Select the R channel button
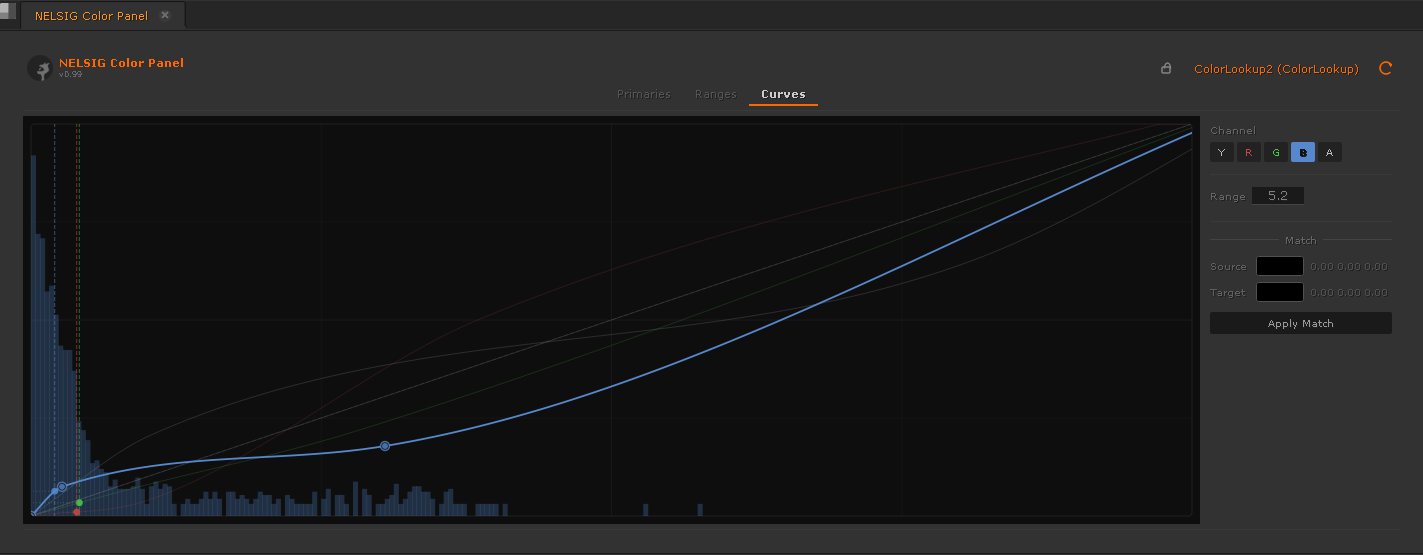 tap(1248, 152)
